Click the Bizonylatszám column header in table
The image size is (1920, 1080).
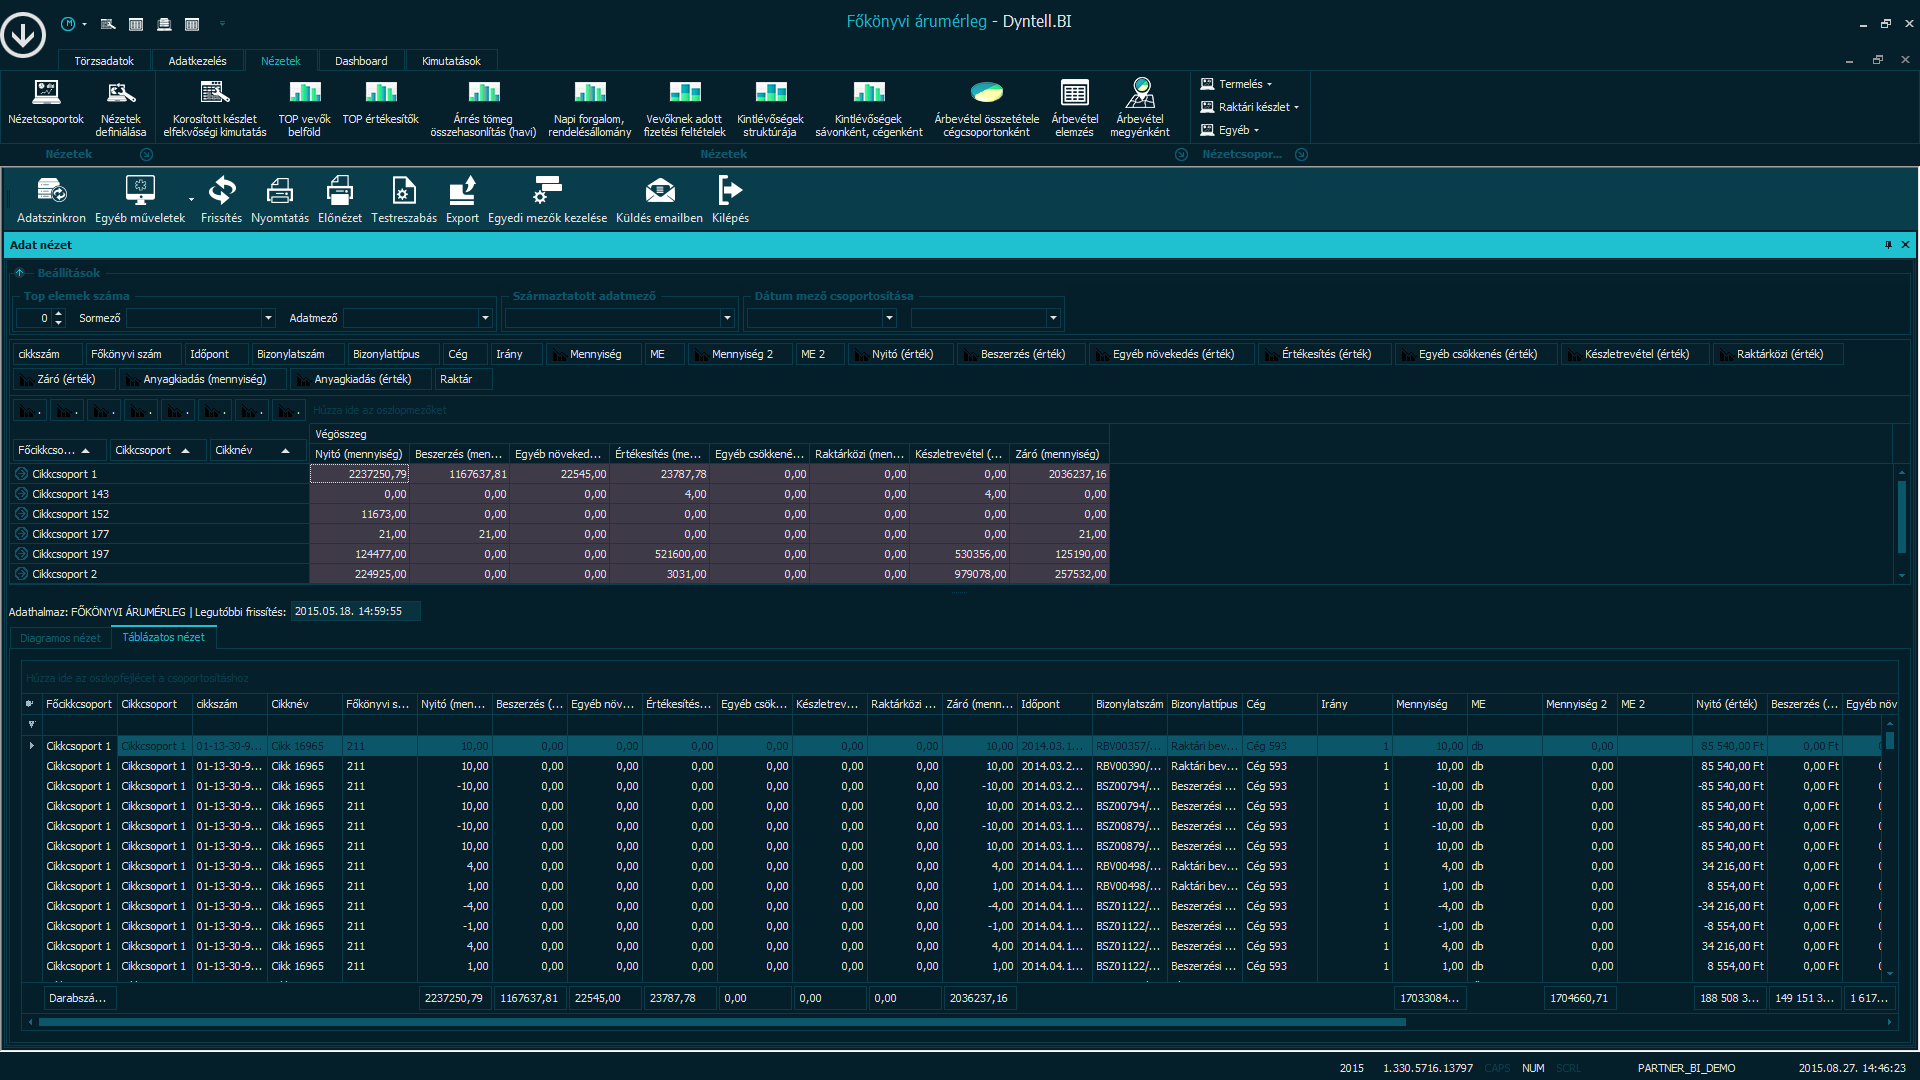1129,704
